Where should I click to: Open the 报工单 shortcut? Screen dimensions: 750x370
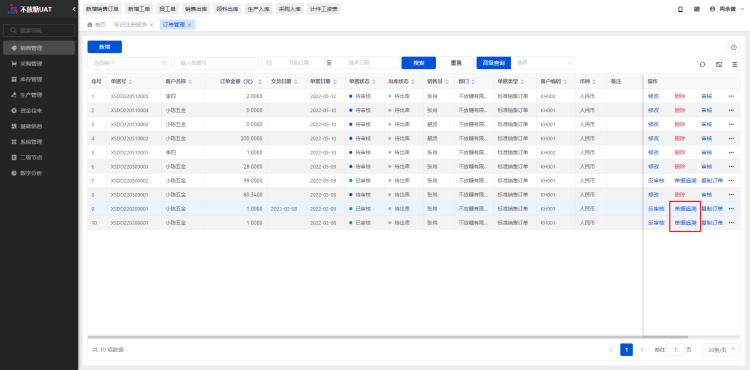click(x=167, y=9)
